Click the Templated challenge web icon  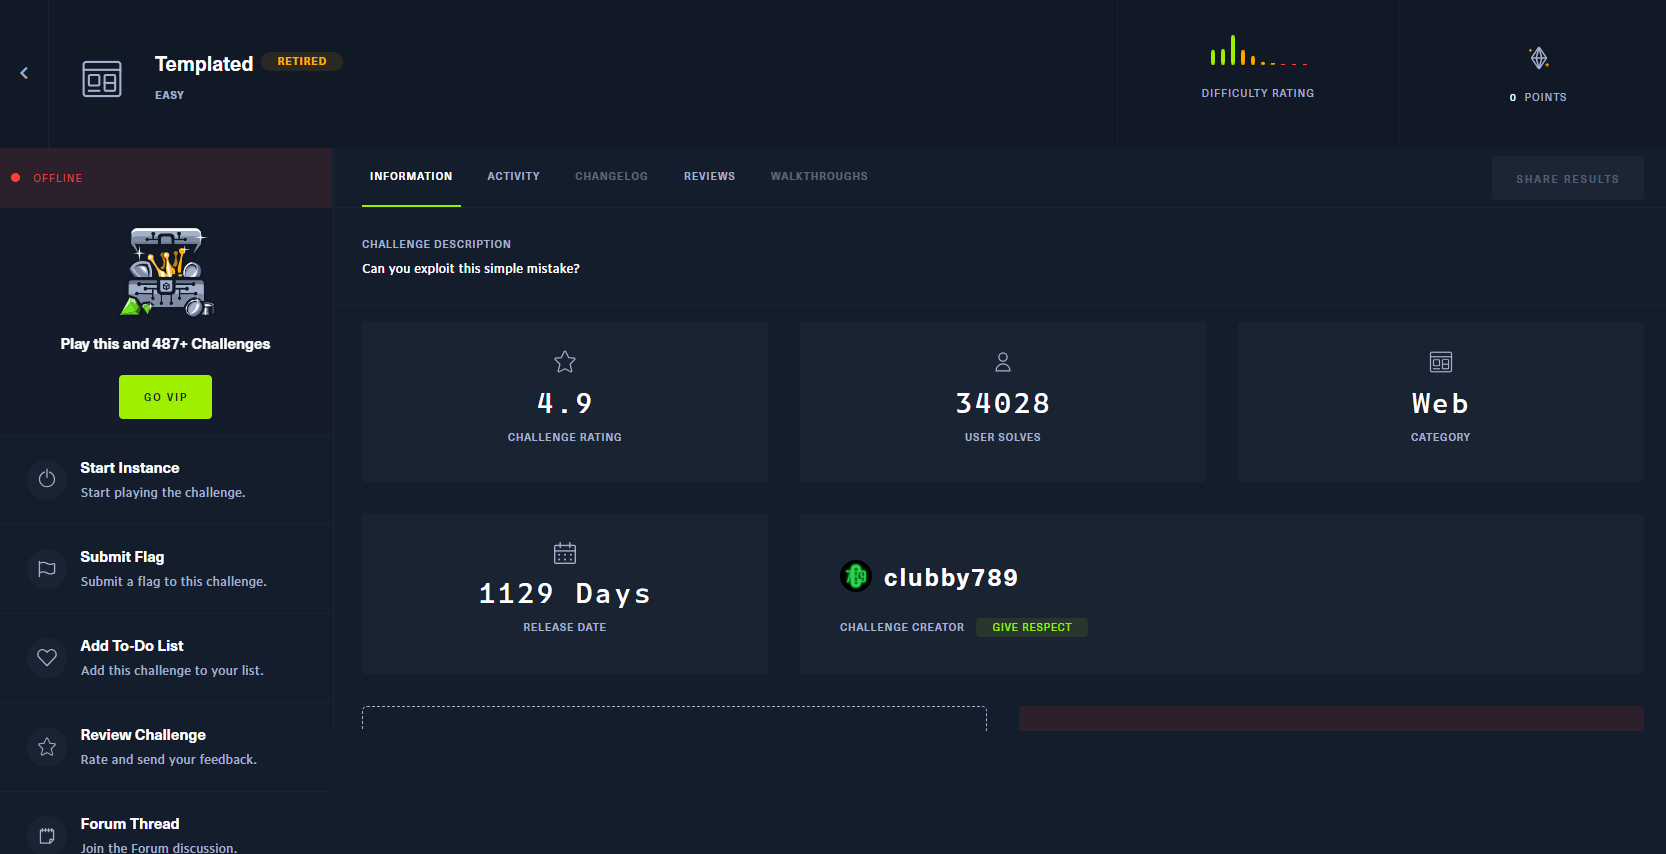tap(102, 79)
